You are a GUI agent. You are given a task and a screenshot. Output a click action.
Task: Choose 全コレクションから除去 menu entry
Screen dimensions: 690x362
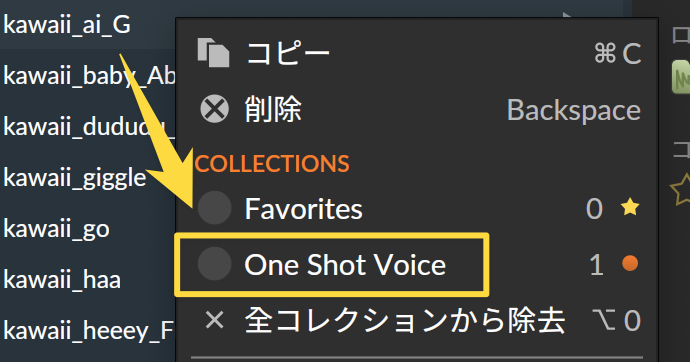tap(417, 320)
